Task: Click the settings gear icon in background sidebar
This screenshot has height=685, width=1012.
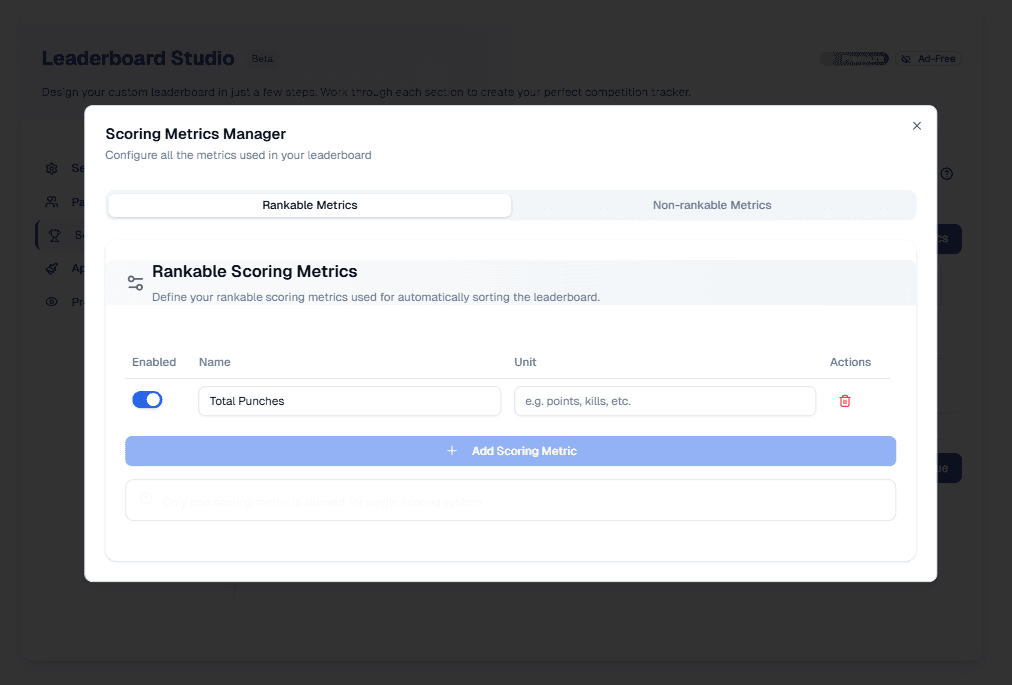Action: point(52,169)
